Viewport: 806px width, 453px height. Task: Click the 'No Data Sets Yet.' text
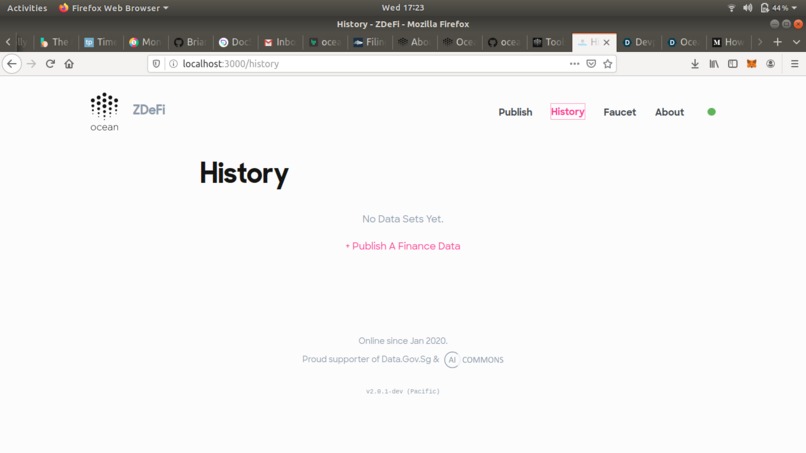pyautogui.click(x=402, y=219)
